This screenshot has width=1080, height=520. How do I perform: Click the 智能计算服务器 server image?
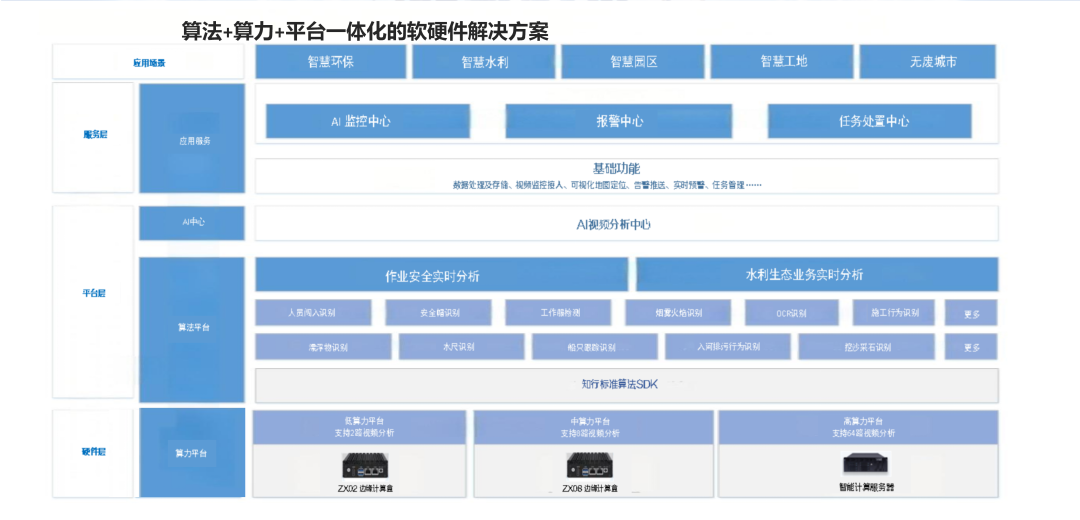pos(866,463)
